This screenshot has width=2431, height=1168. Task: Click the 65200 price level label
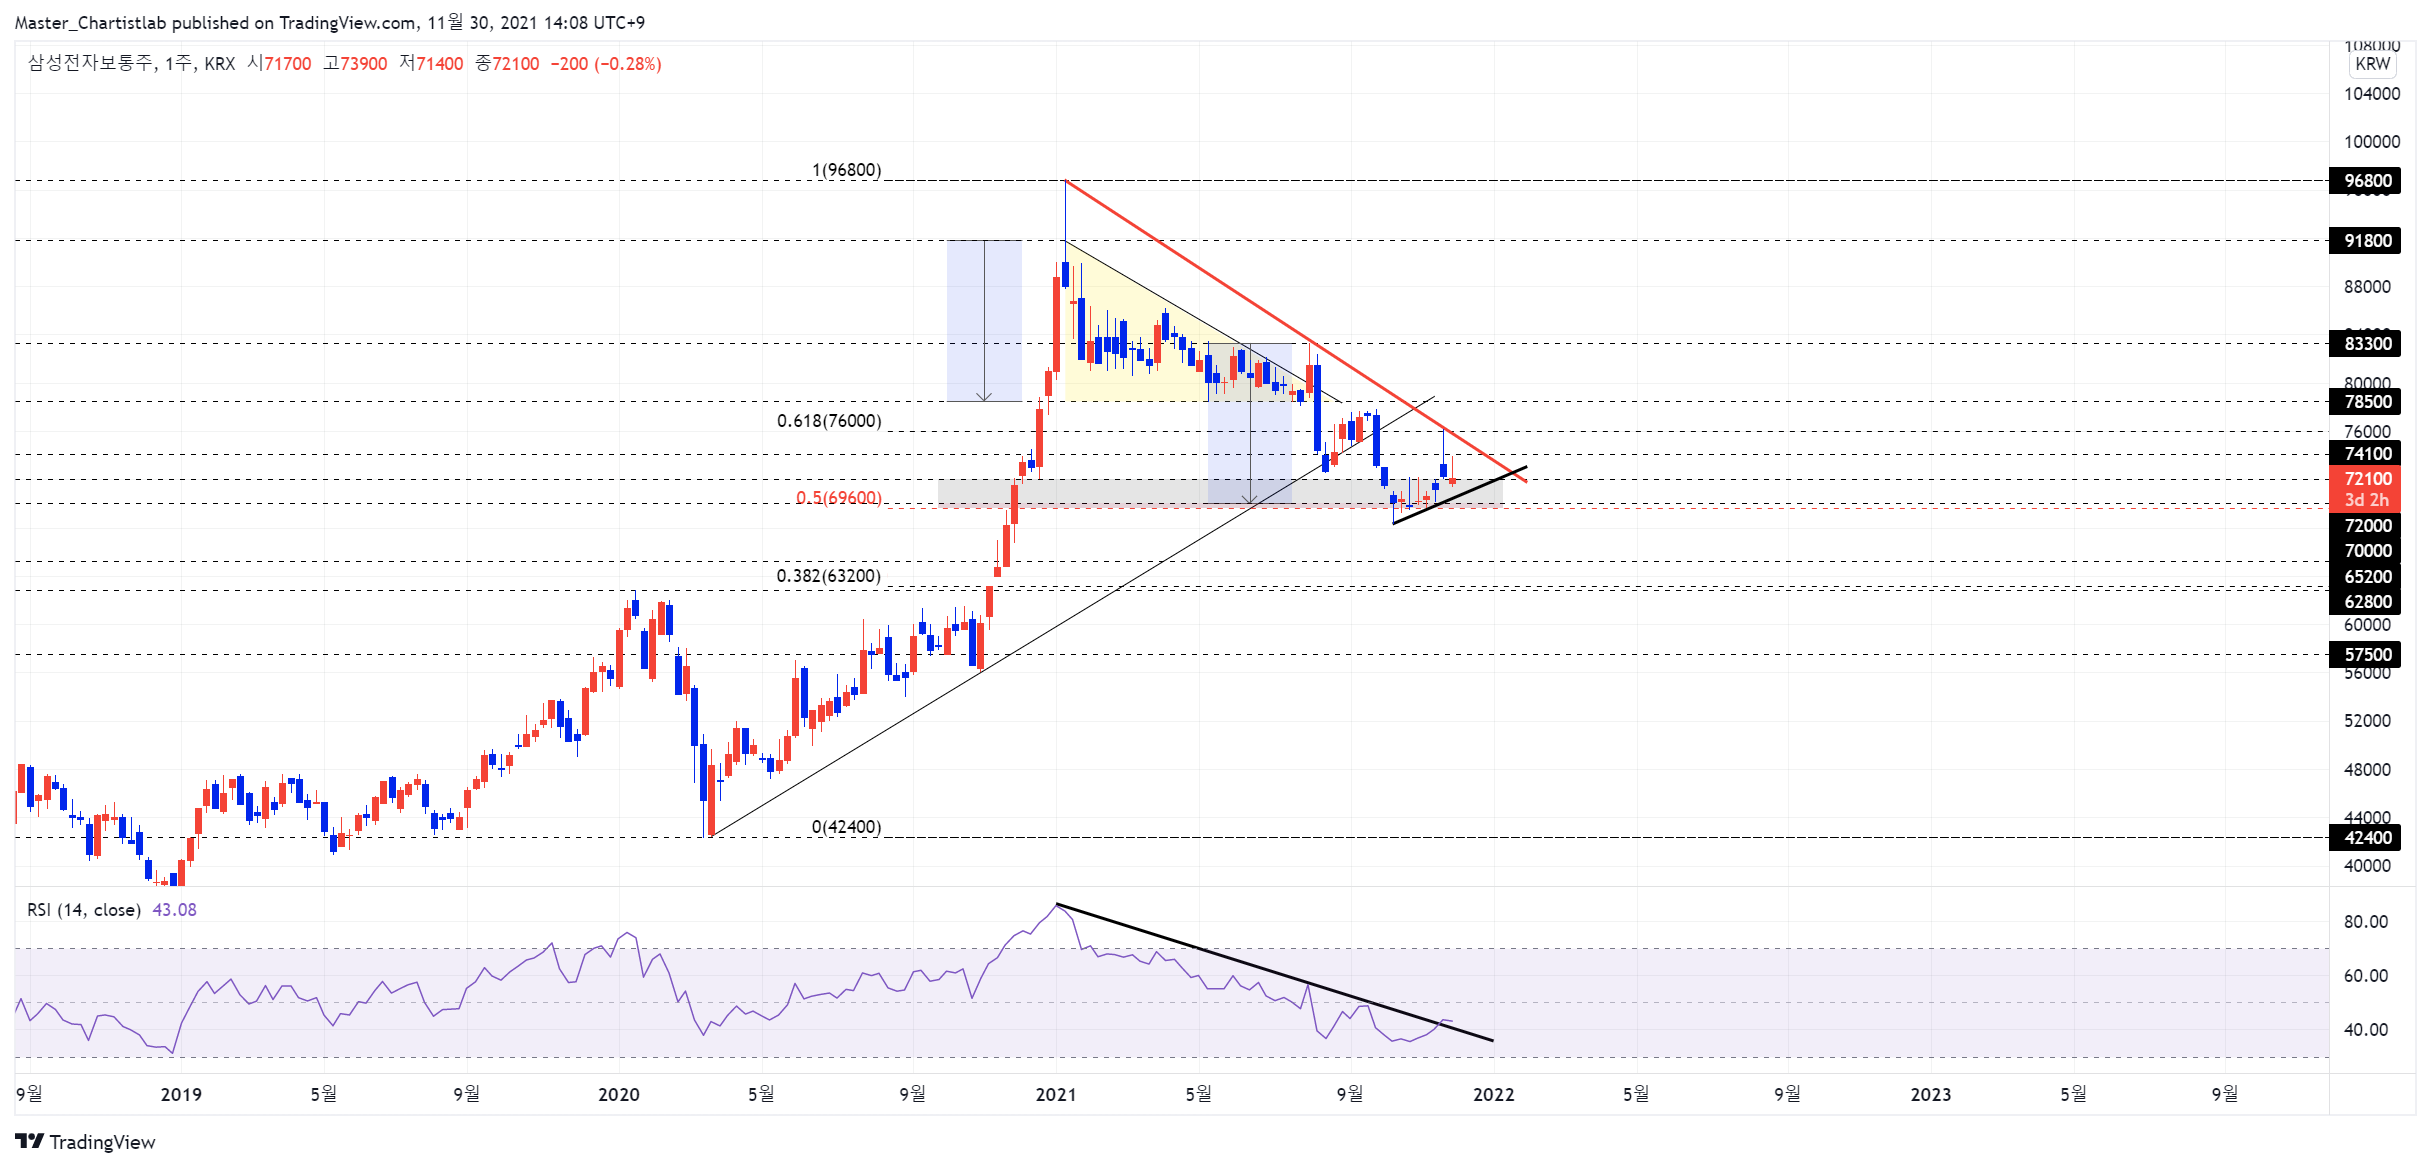2365,577
